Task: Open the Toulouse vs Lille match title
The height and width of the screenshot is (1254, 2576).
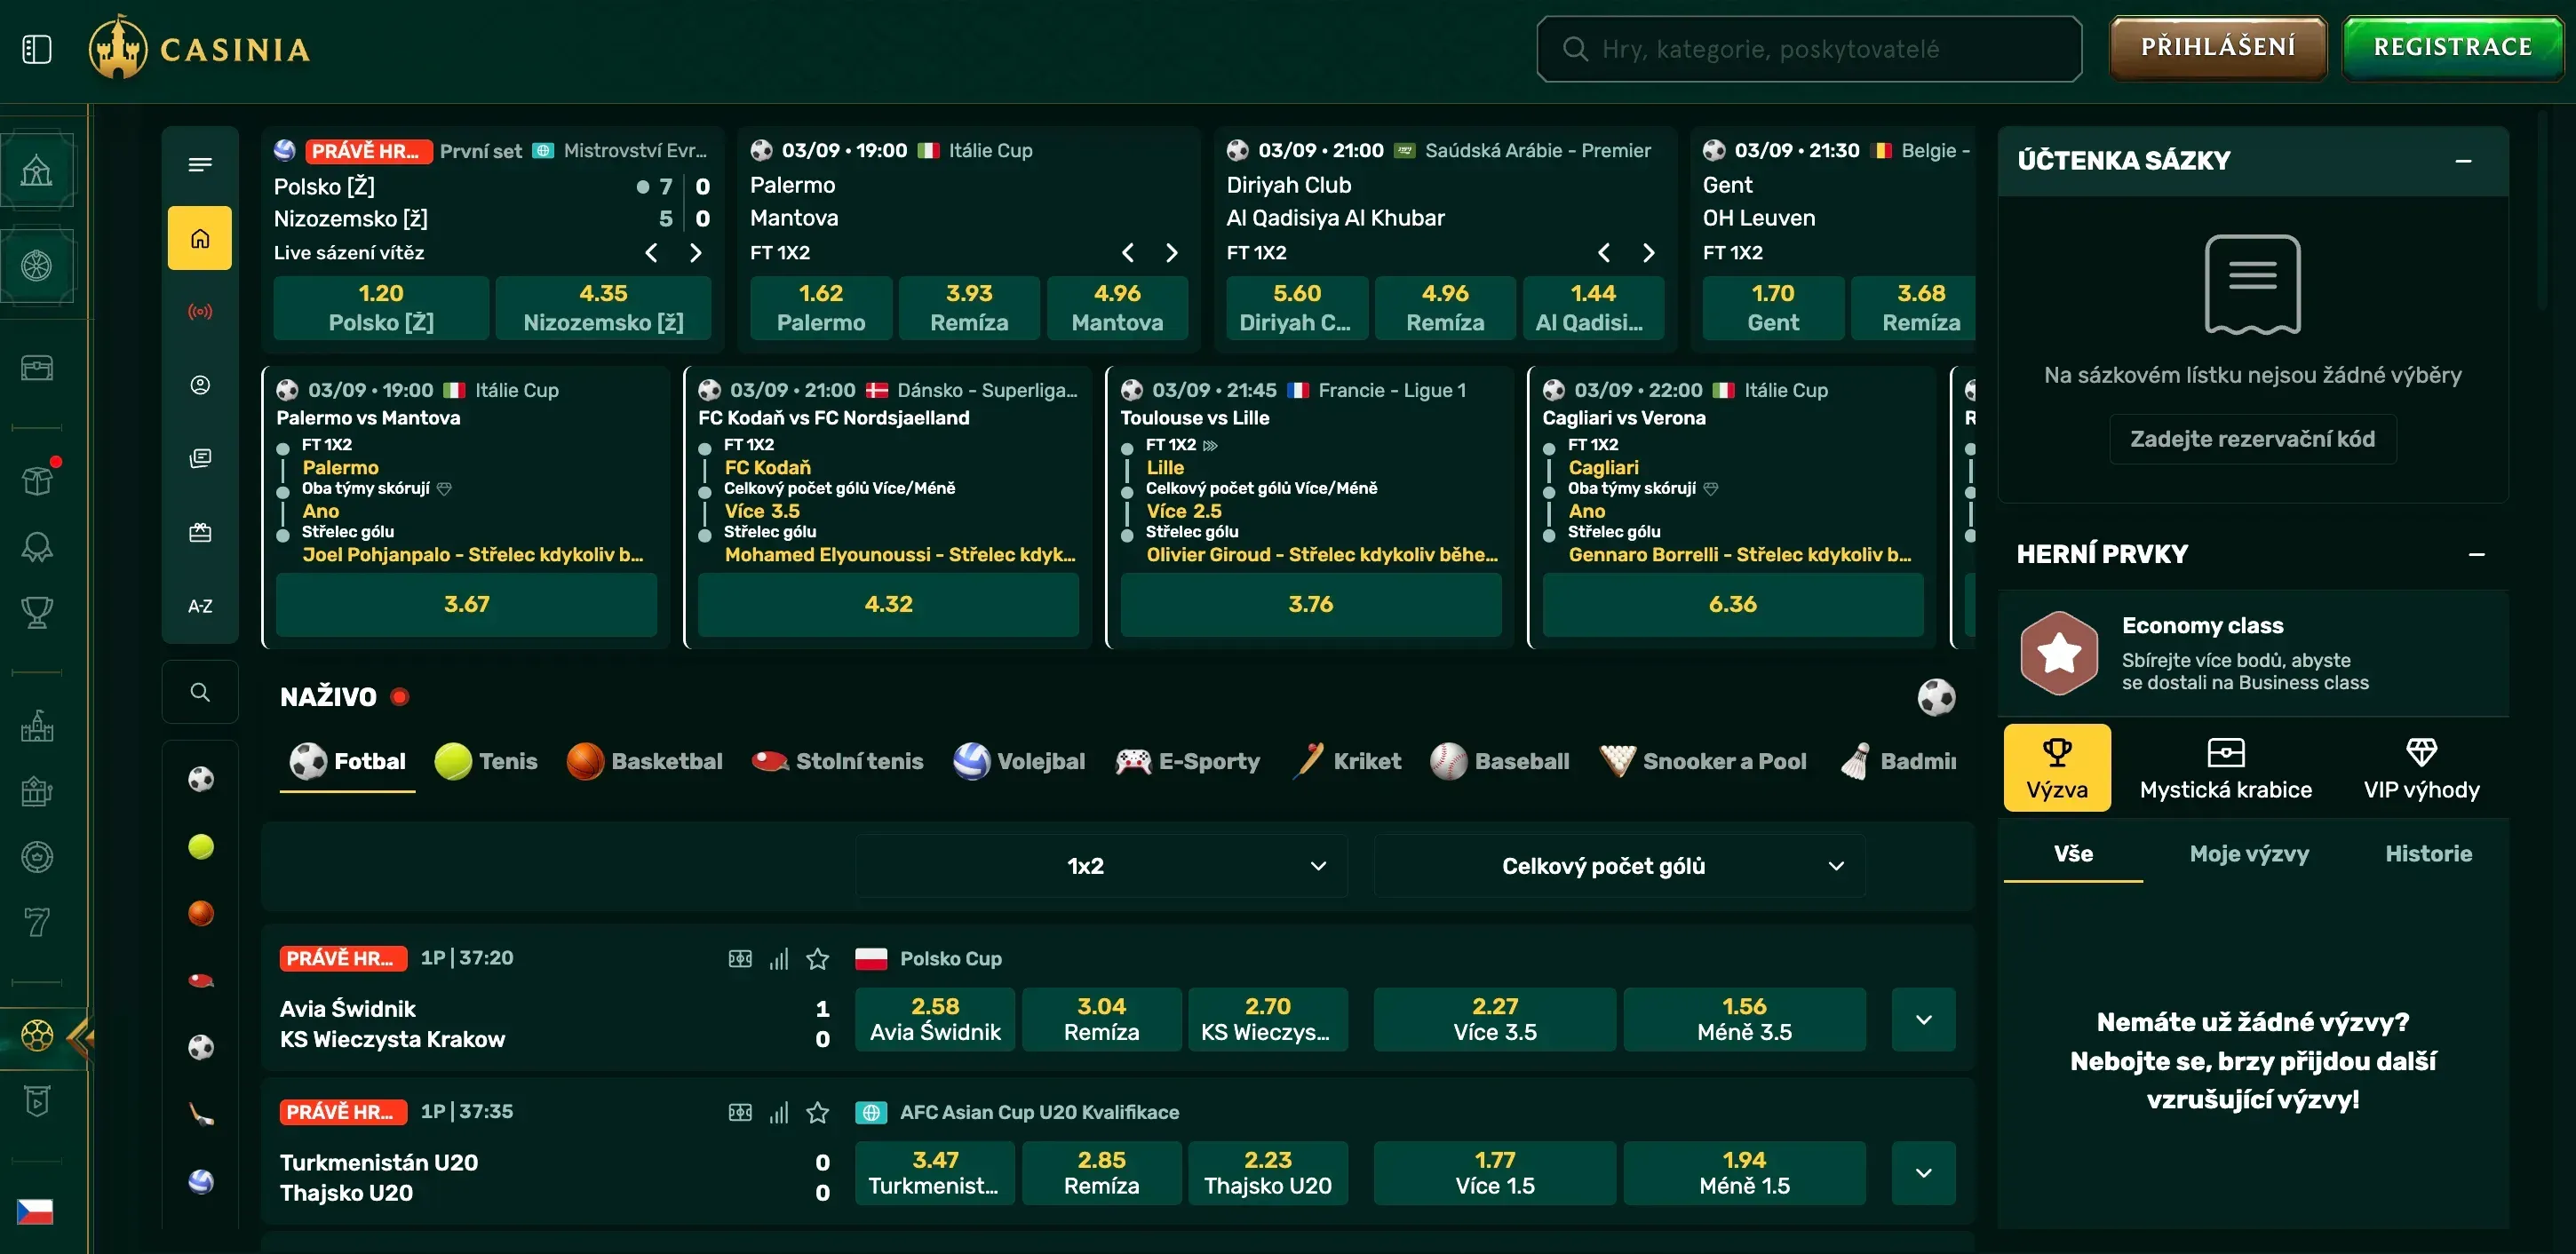Action: pos(1194,418)
